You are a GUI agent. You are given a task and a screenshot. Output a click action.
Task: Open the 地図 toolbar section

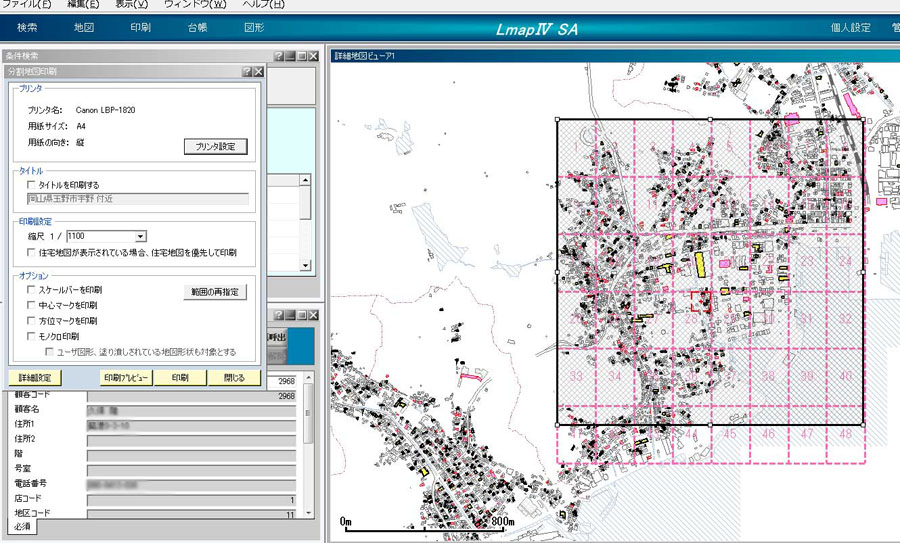[x=84, y=29]
